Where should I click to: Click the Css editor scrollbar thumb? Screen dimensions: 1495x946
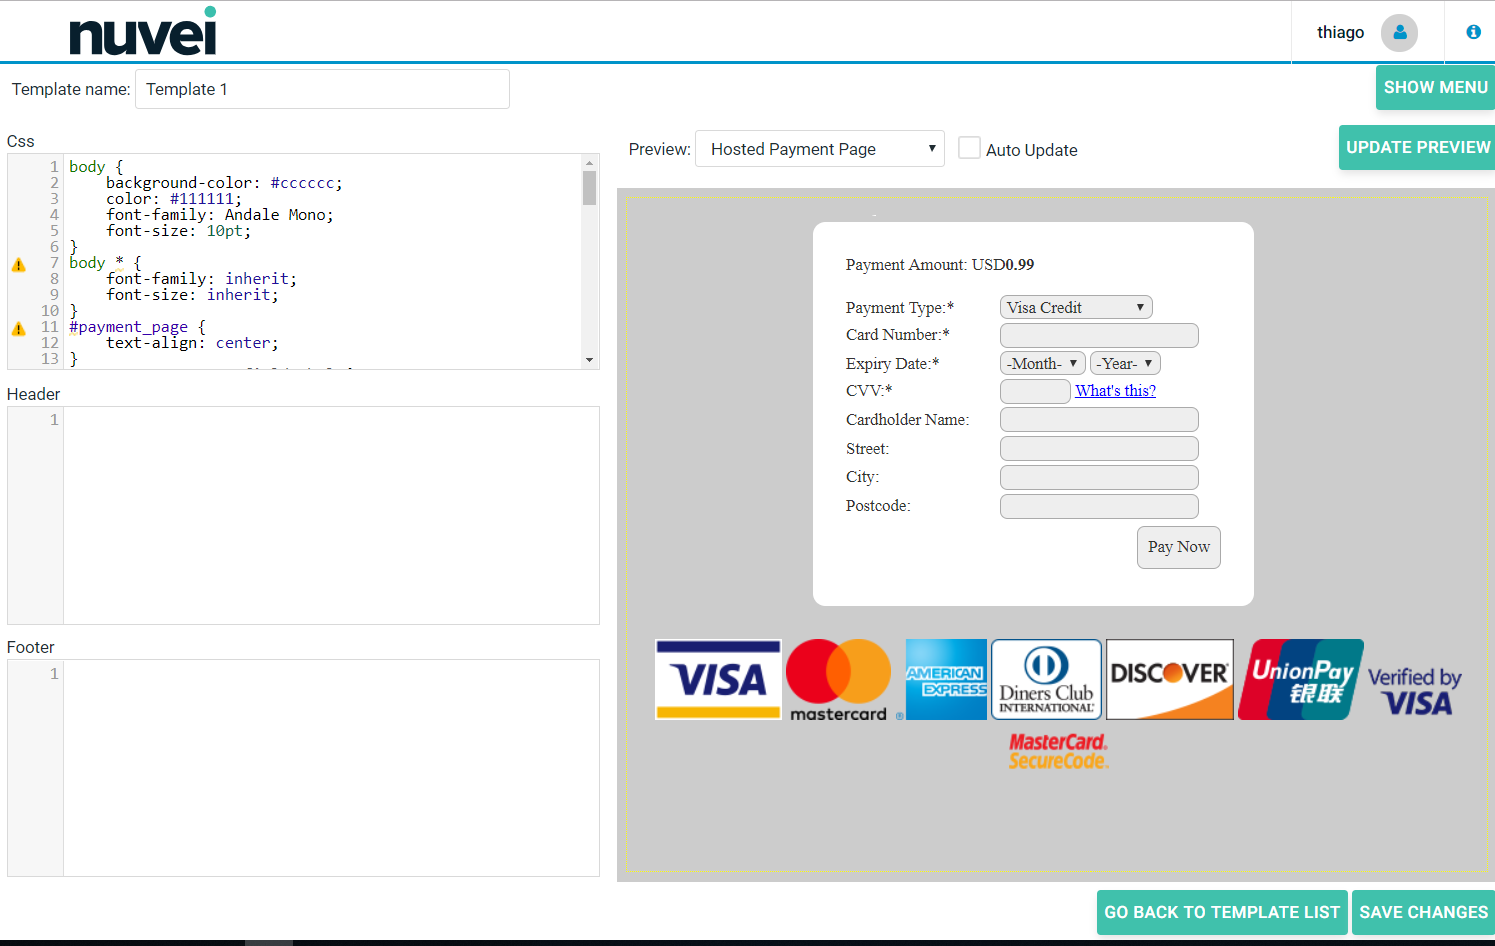[x=589, y=188]
